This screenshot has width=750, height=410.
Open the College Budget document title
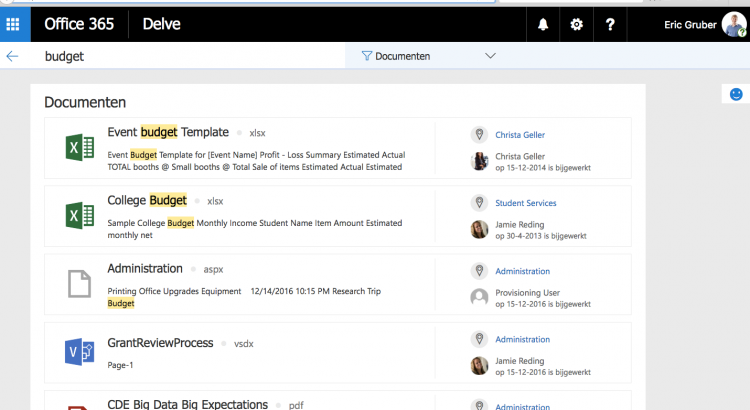coord(147,200)
